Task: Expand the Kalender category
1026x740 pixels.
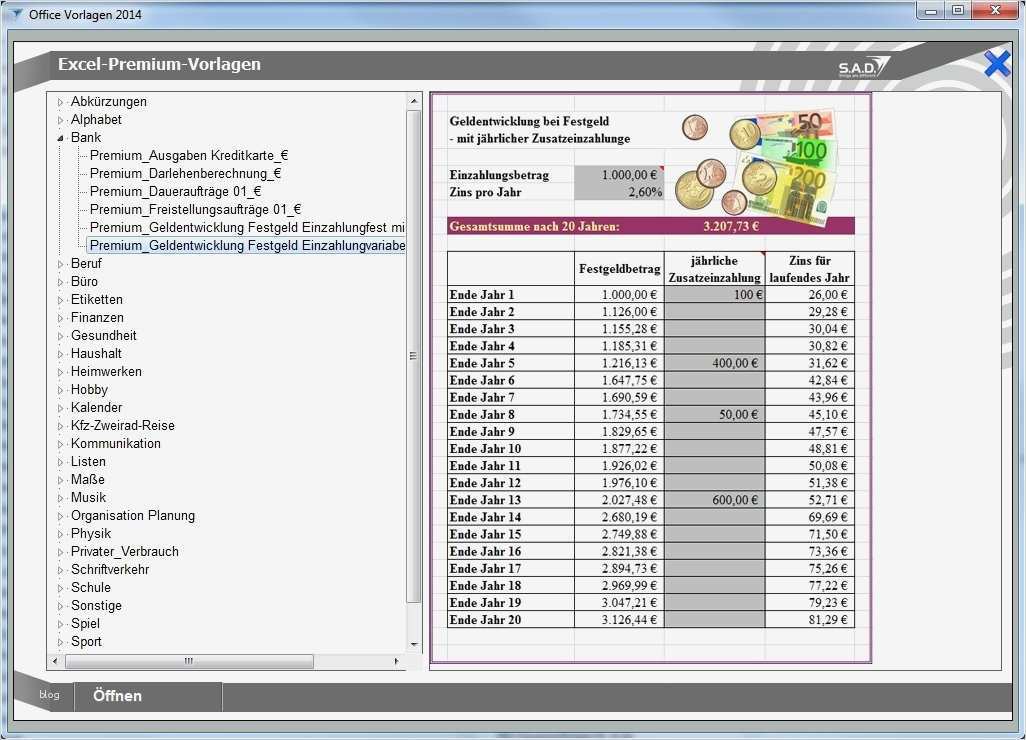Action: [62, 407]
